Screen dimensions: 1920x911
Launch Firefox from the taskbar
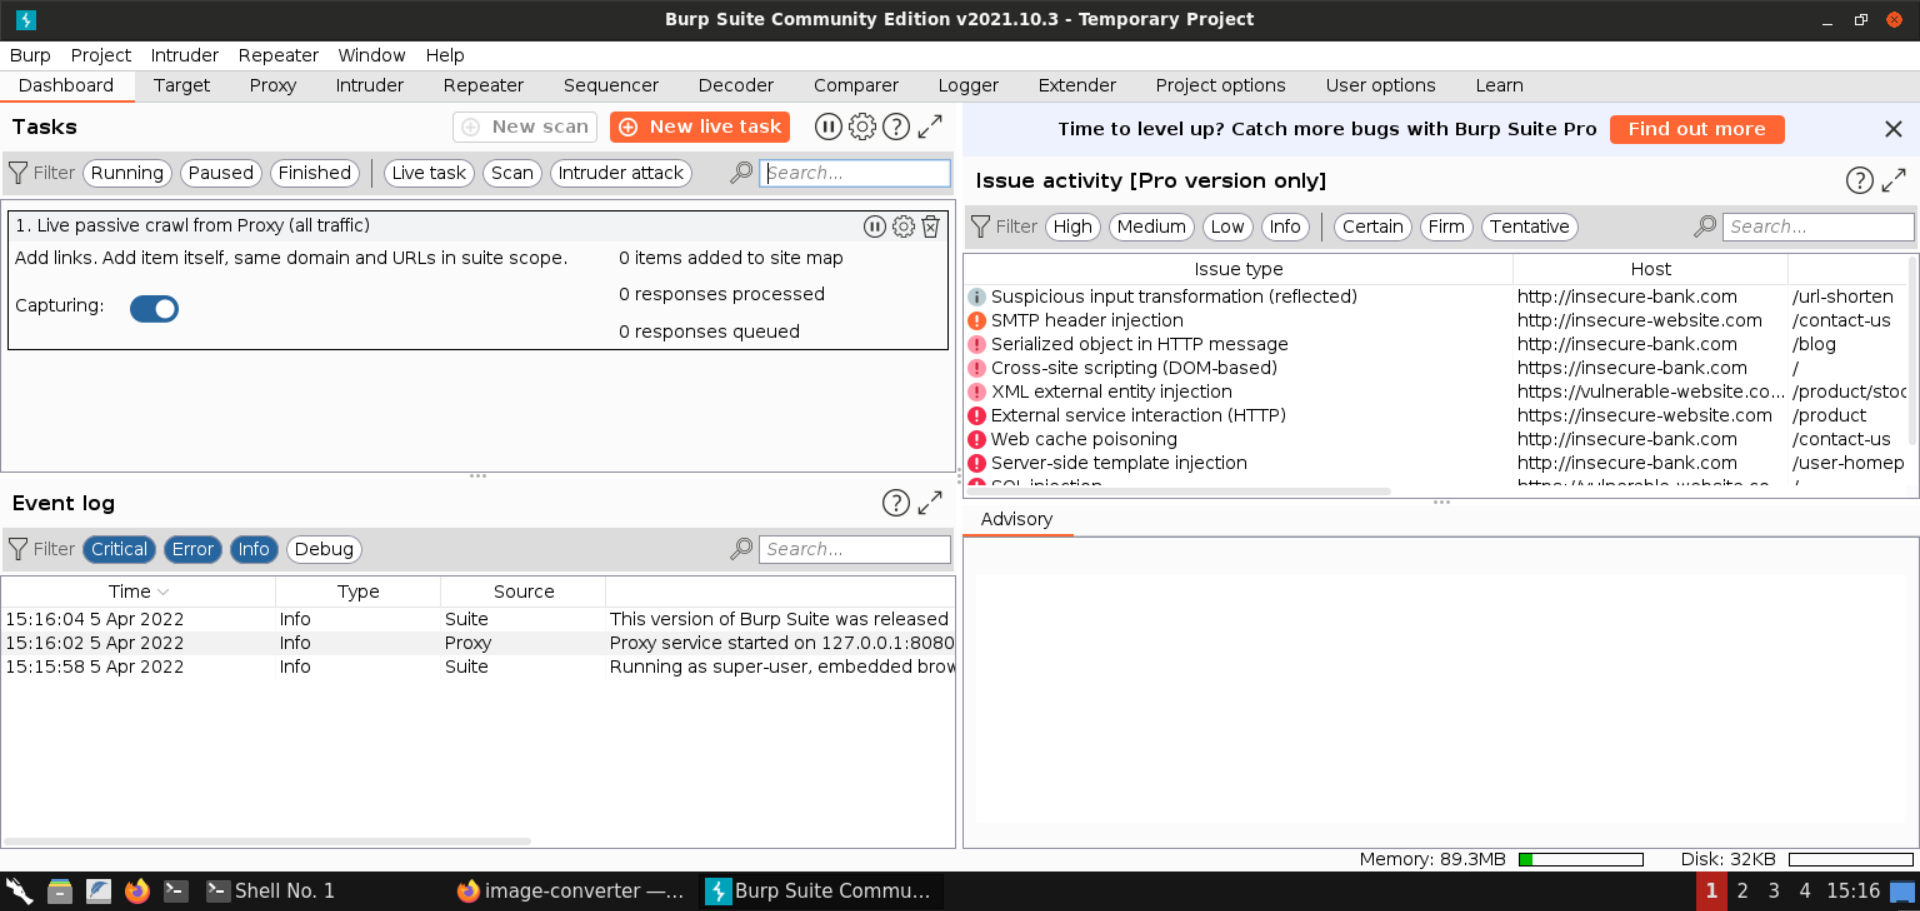point(137,891)
